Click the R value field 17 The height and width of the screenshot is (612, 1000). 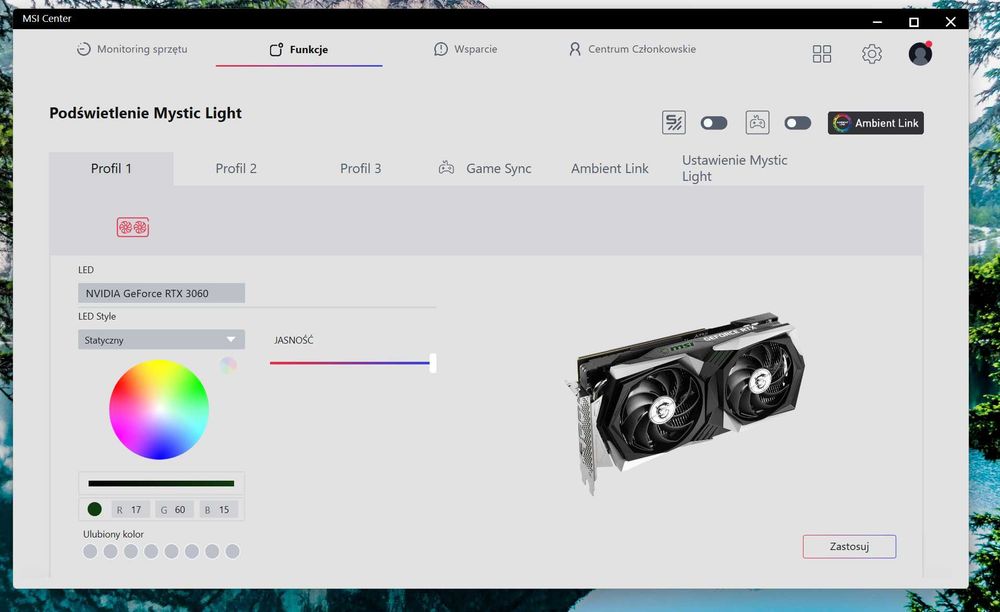131,509
